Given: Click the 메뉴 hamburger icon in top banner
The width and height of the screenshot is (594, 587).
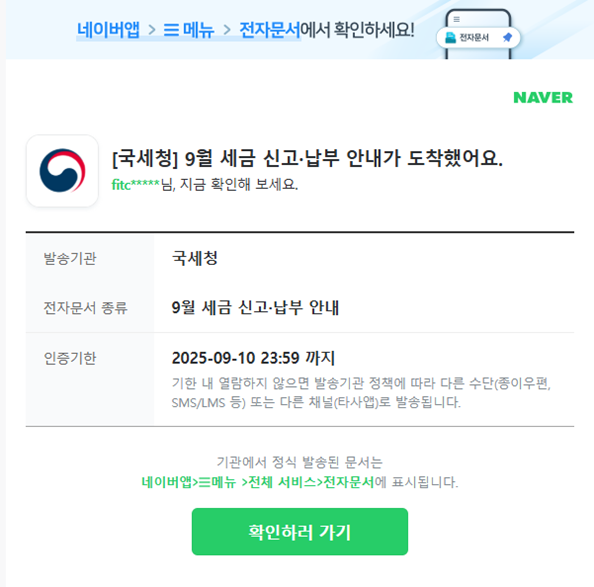Looking at the screenshot, I should click(x=171, y=30).
